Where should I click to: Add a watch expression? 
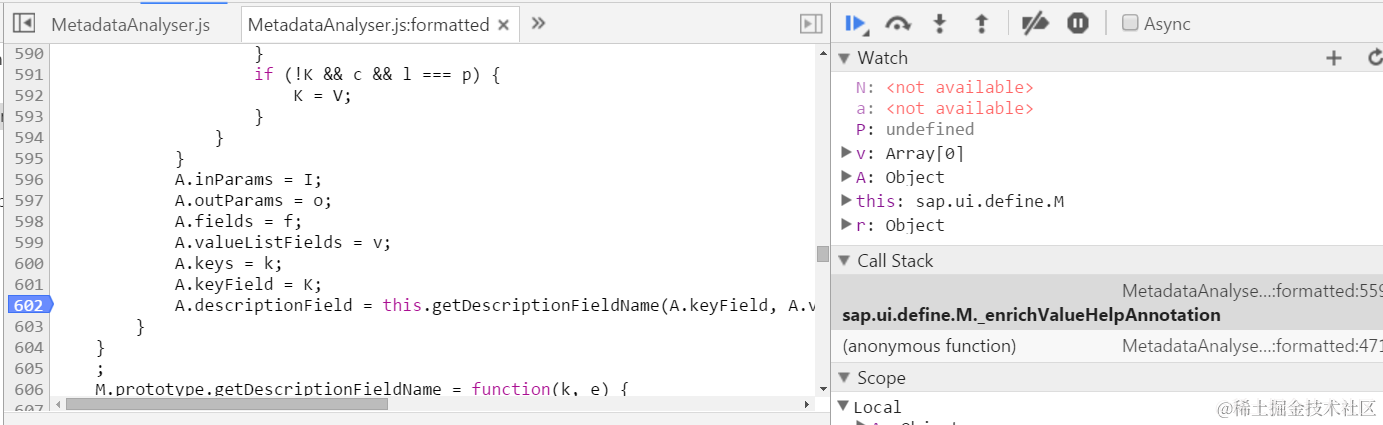pyautogui.click(x=1333, y=58)
